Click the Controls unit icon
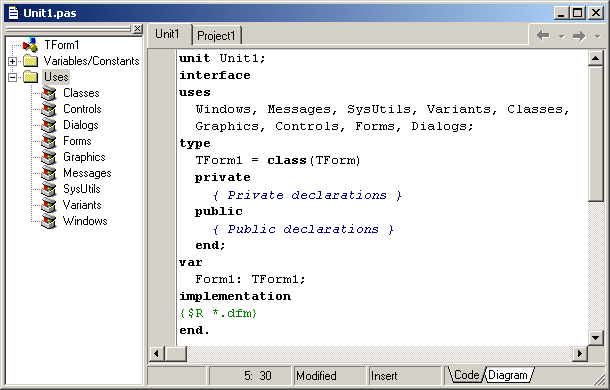The image size is (610, 390). tap(49, 109)
